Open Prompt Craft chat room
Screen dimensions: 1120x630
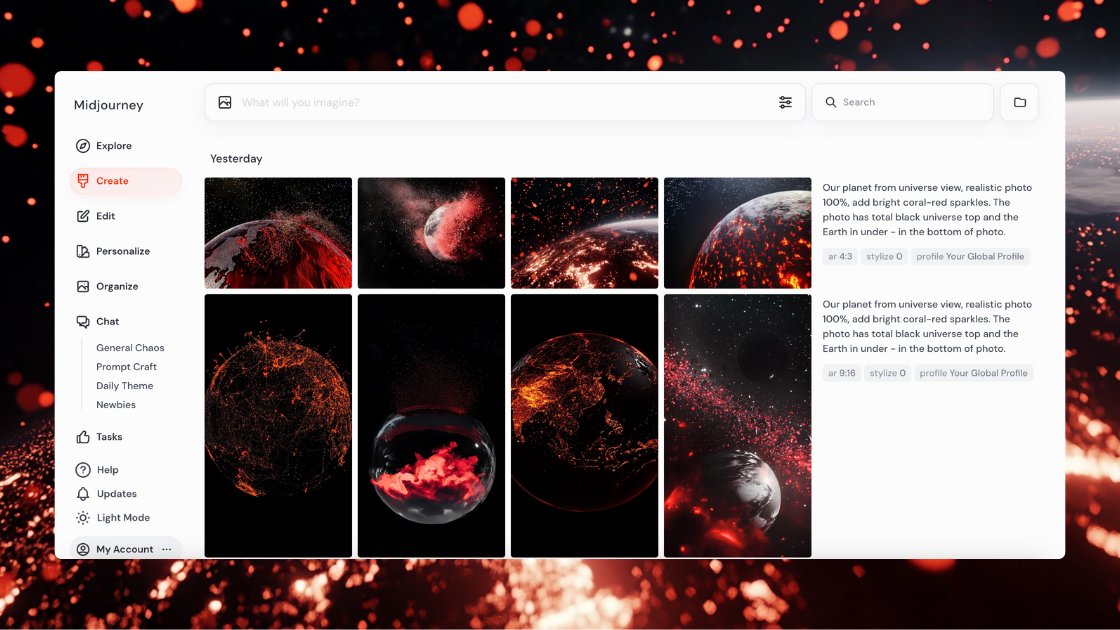(126, 366)
